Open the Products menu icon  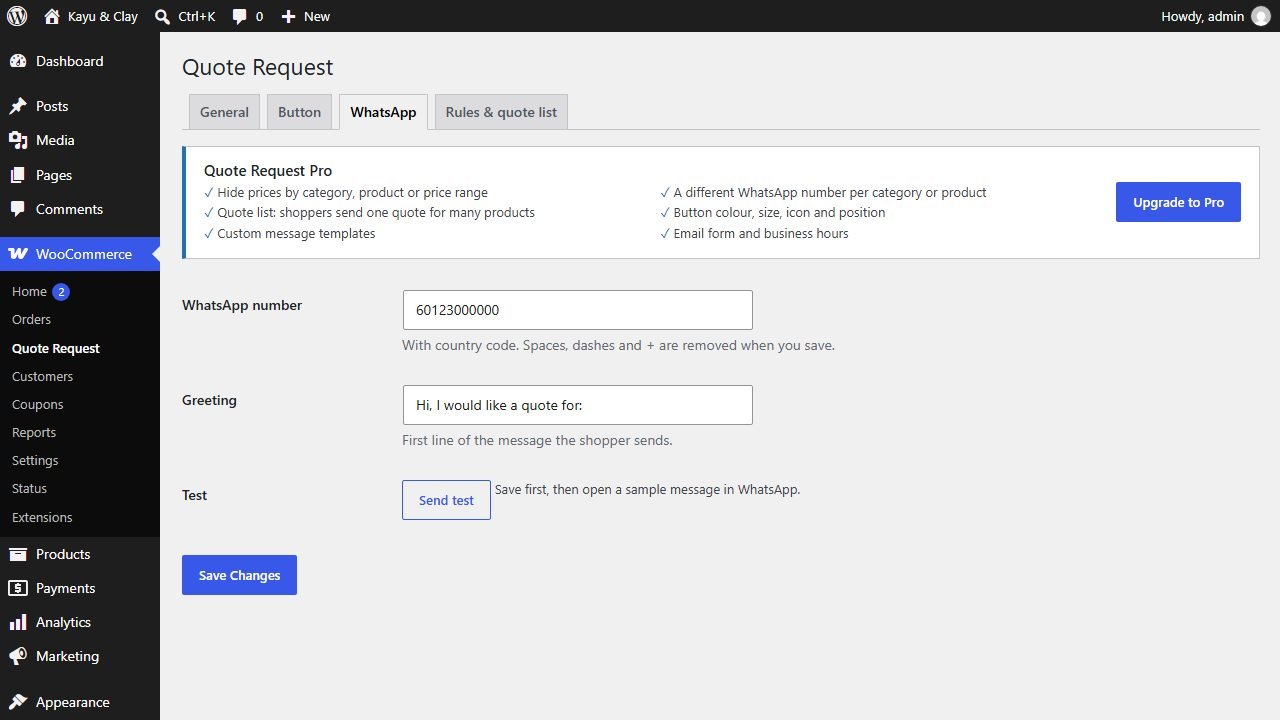(18, 554)
